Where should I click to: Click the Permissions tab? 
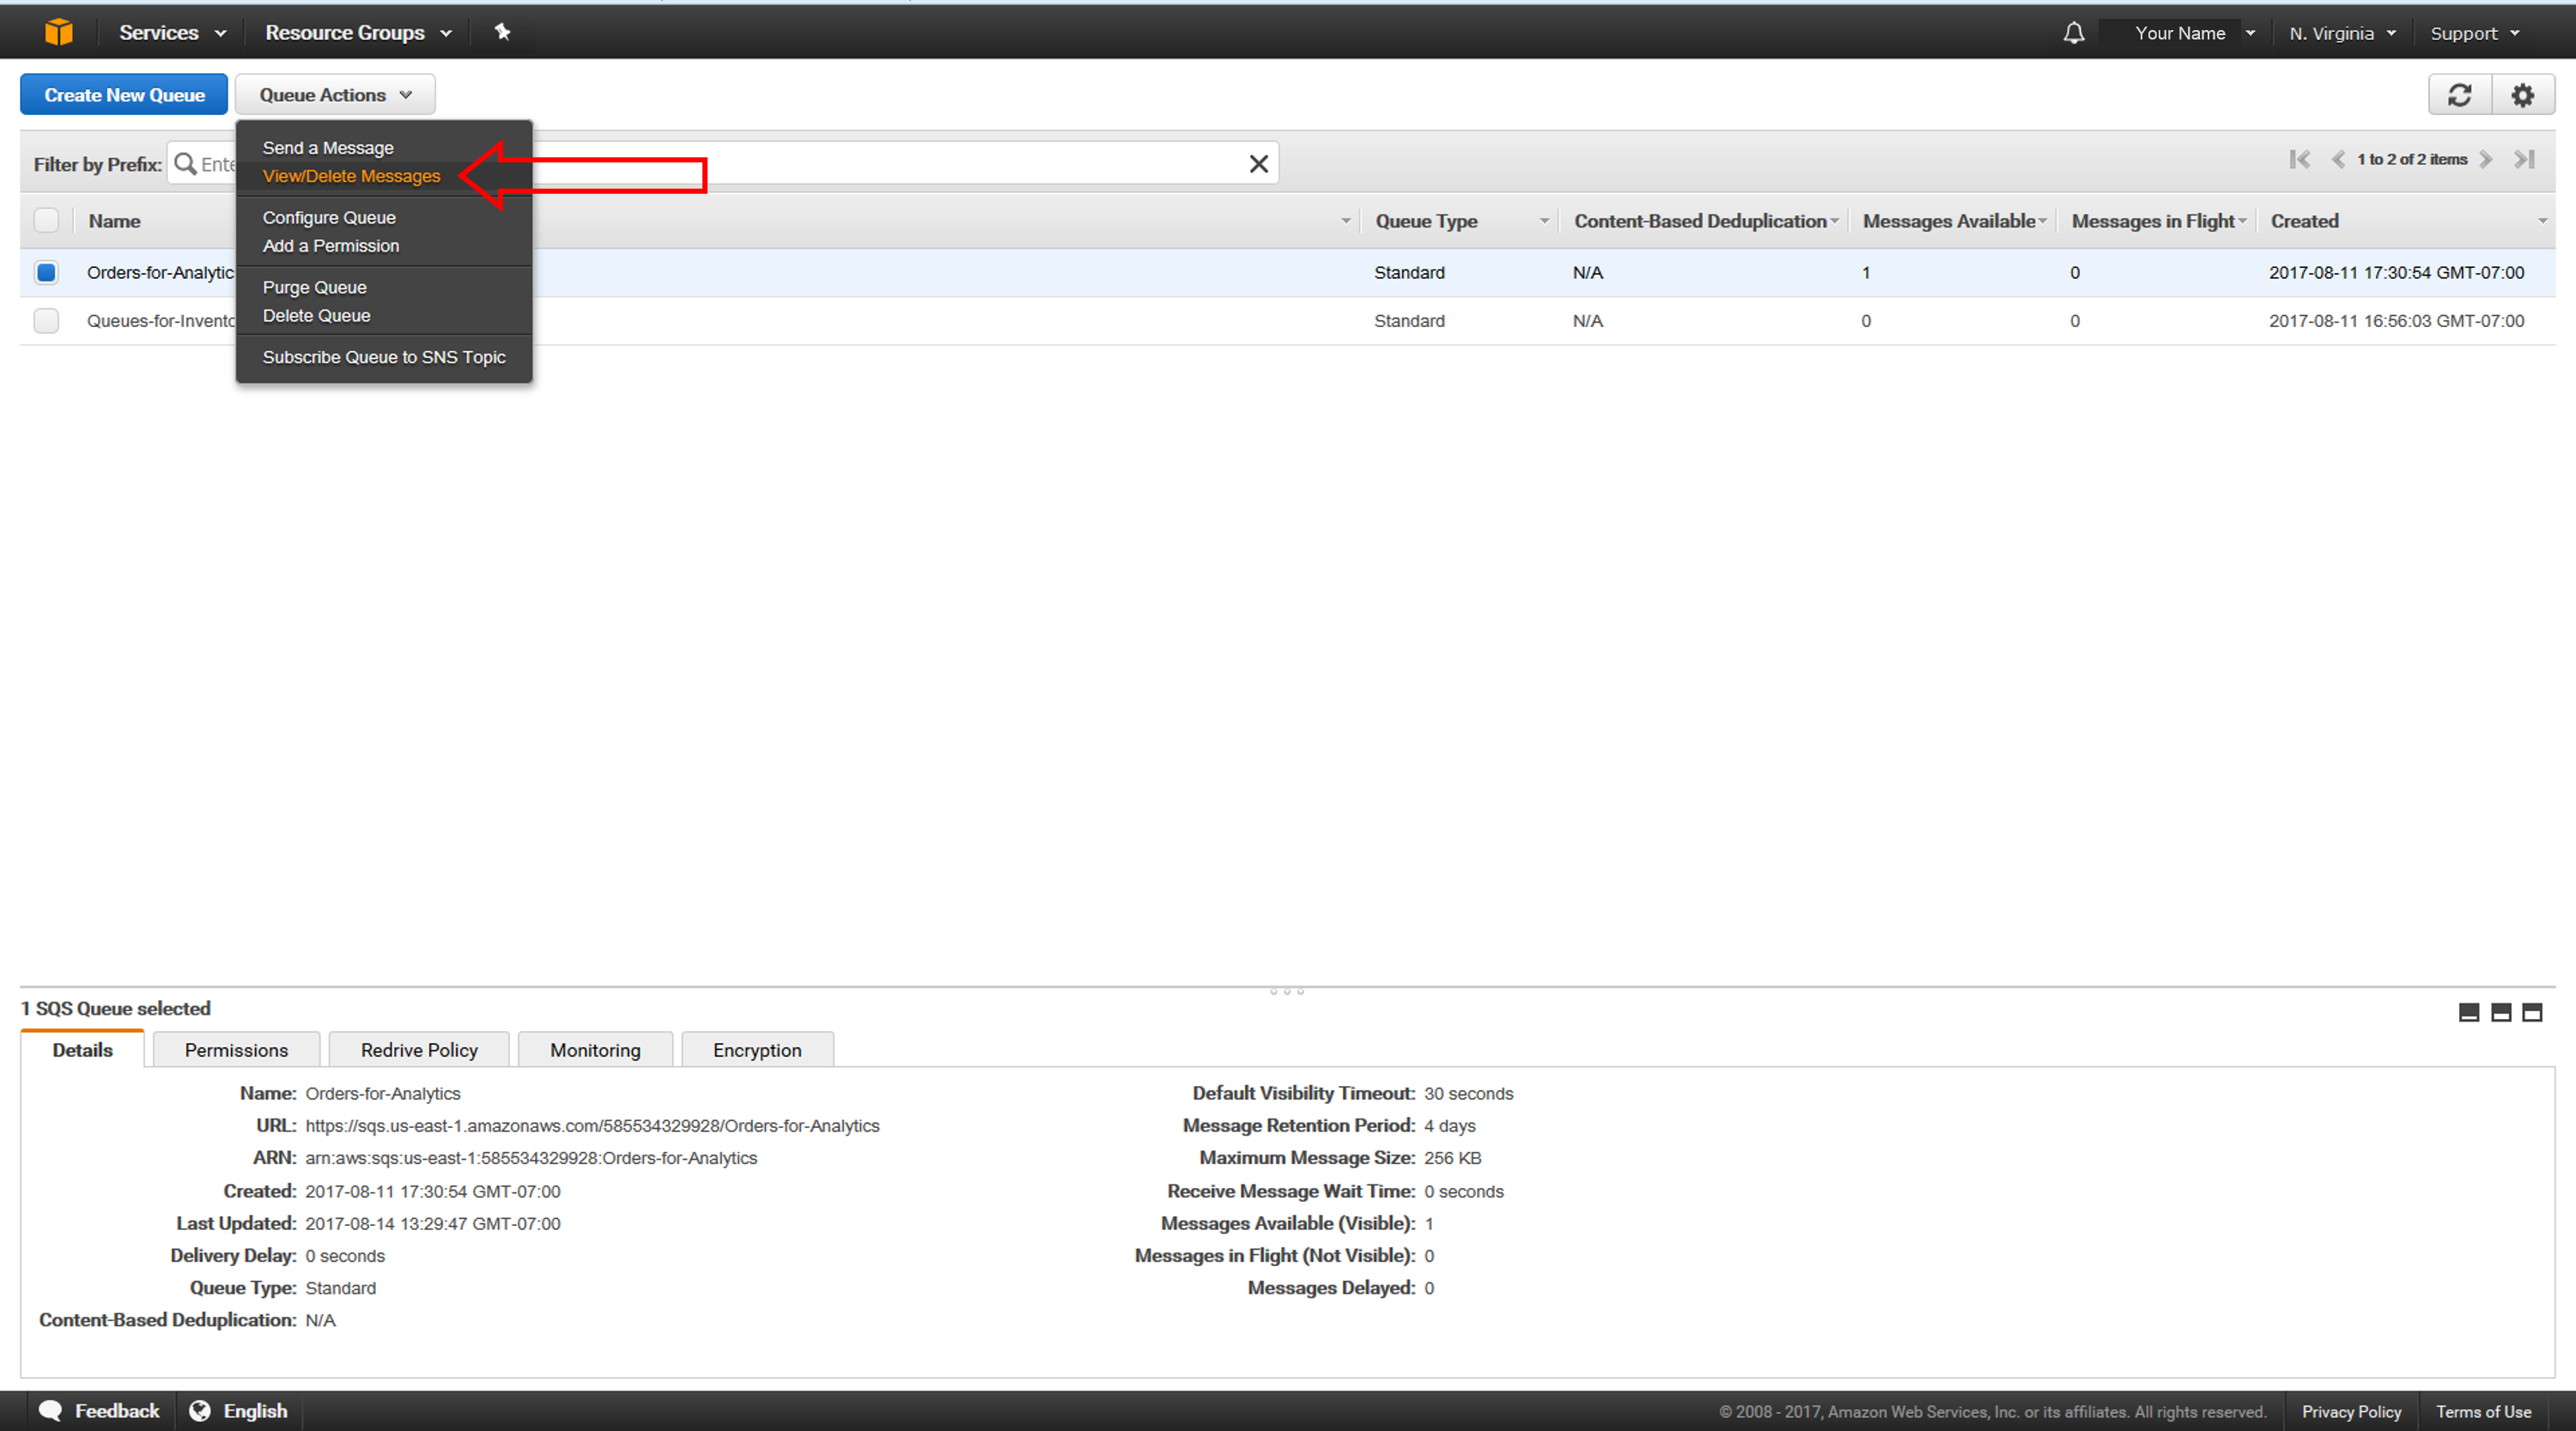coord(234,1049)
